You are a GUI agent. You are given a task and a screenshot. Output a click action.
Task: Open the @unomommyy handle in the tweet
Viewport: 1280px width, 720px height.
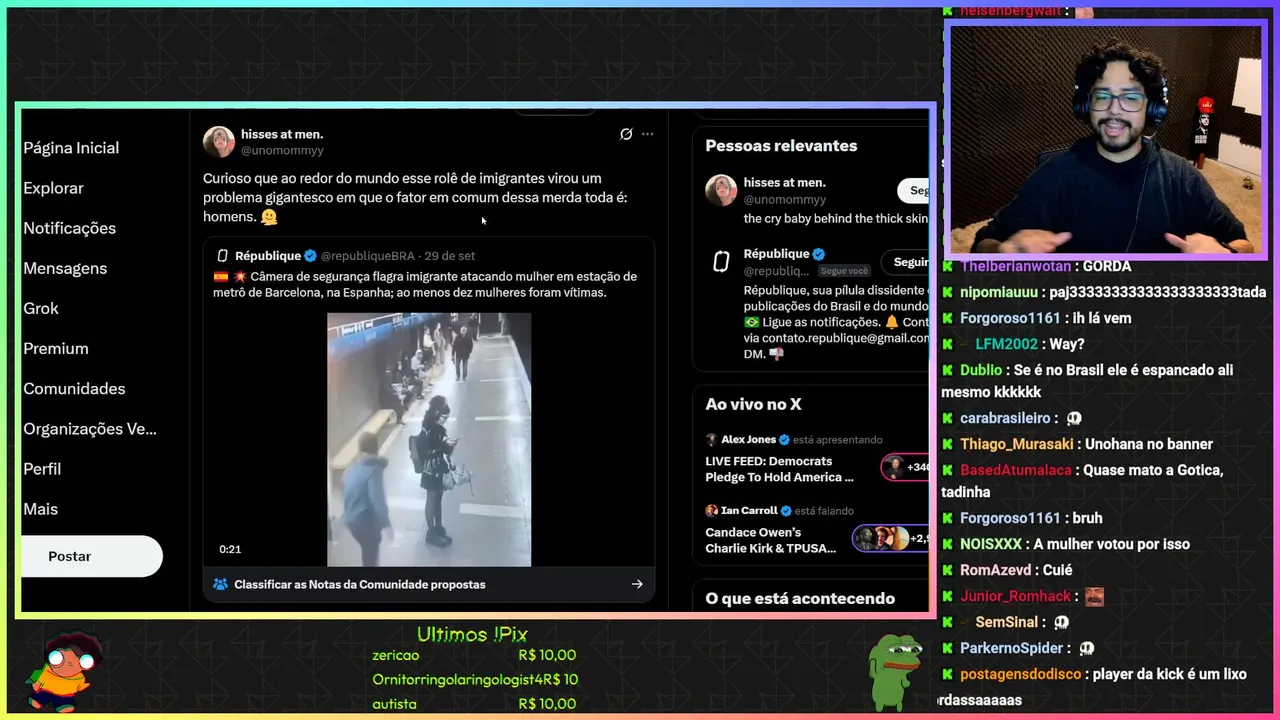(282, 150)
